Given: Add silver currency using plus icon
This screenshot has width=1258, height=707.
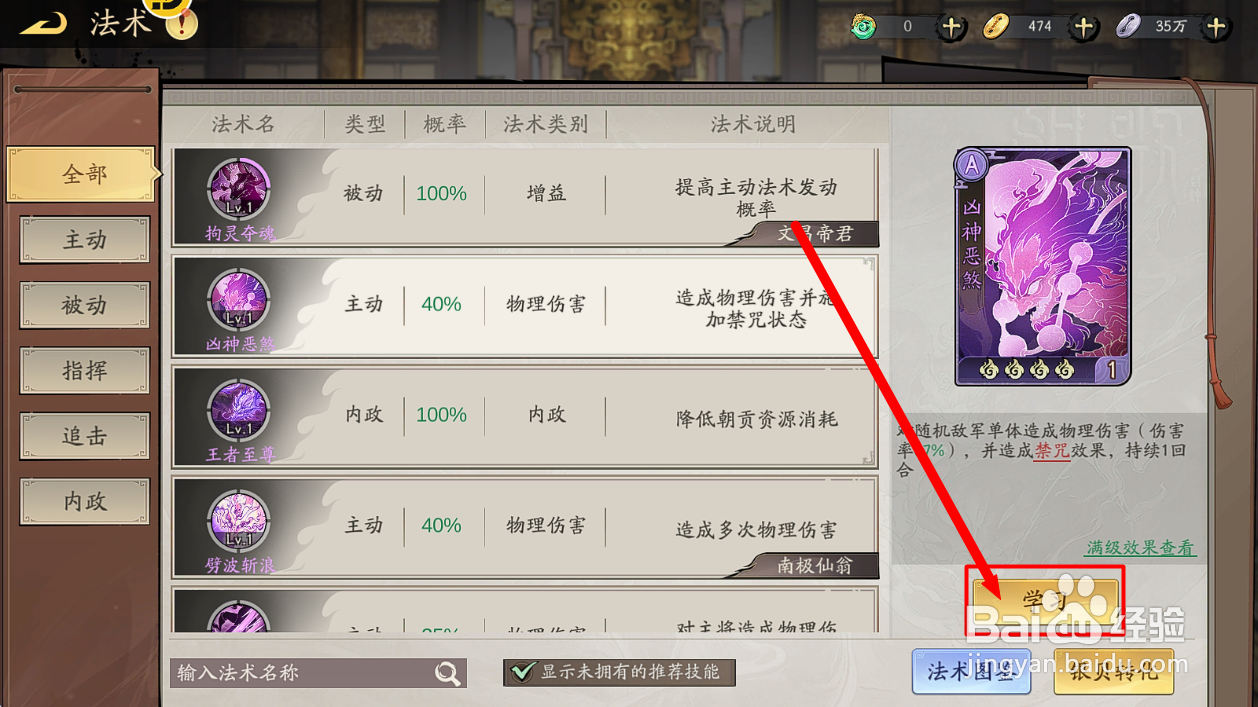Looking at the screenshot, I should pos(1216,27).
